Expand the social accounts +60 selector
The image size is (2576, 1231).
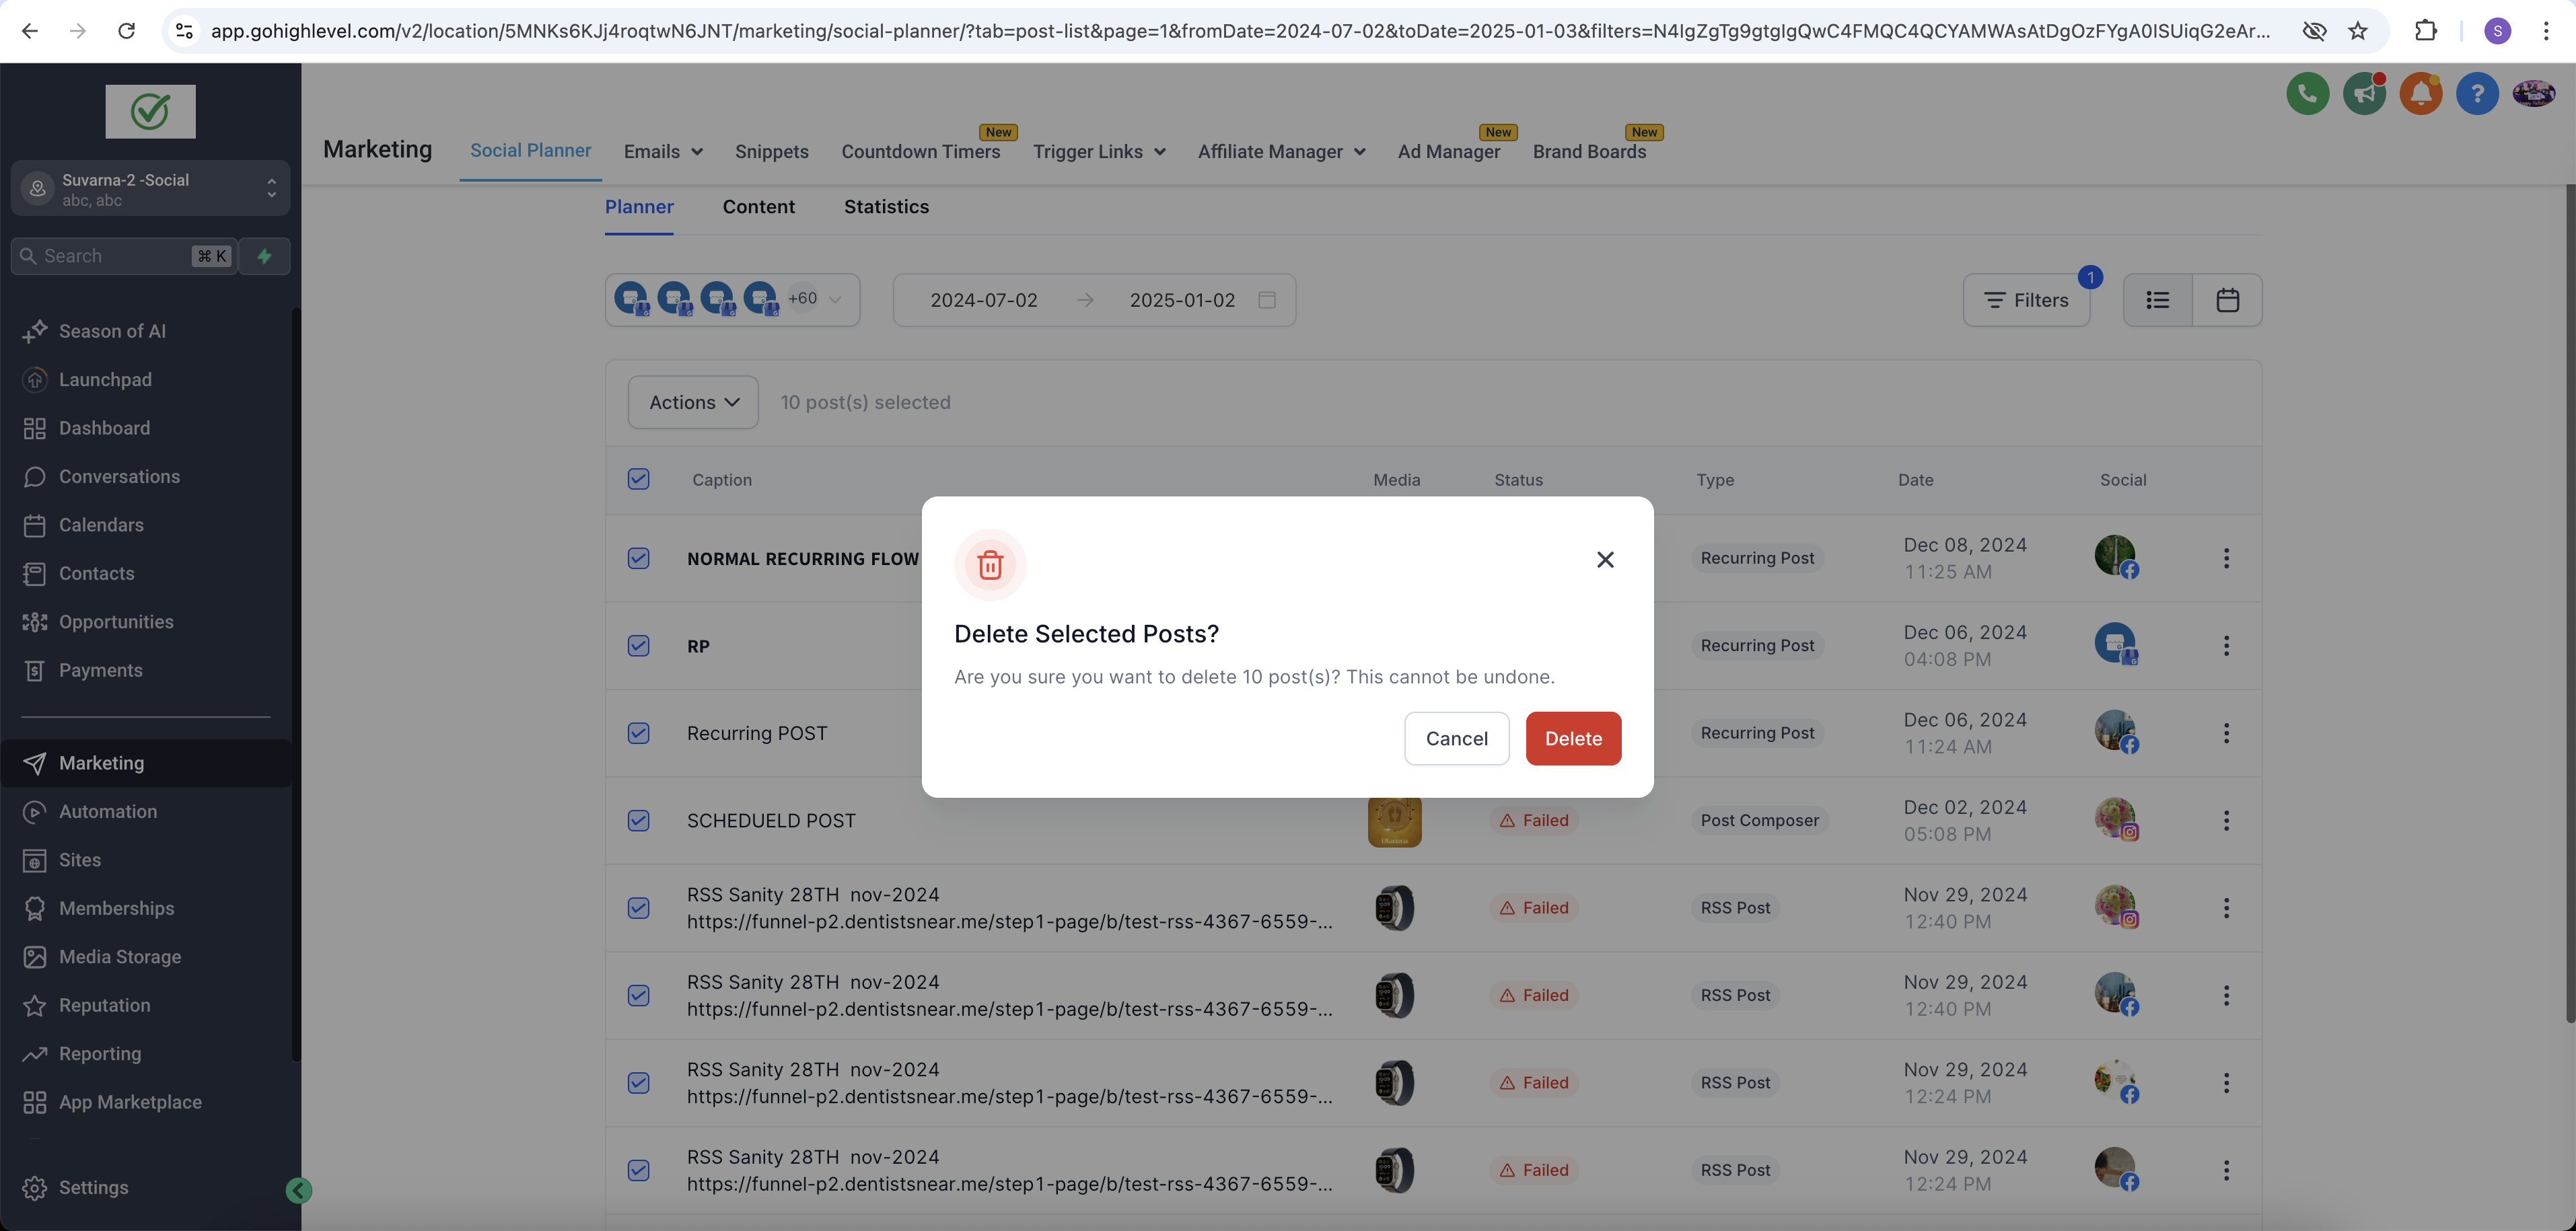(733, 300)
